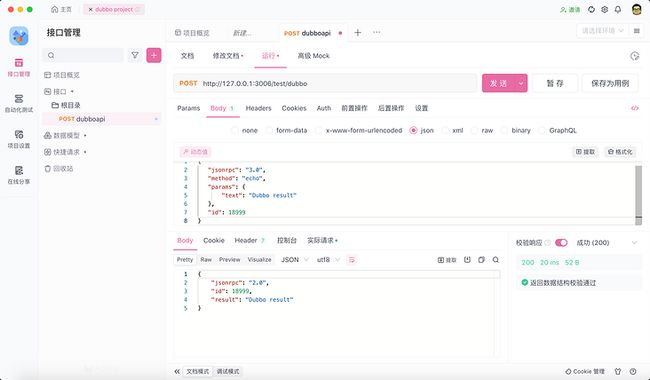Open 项目设置 sidebar section
650x380 pixels.
[x=19, y=139]
